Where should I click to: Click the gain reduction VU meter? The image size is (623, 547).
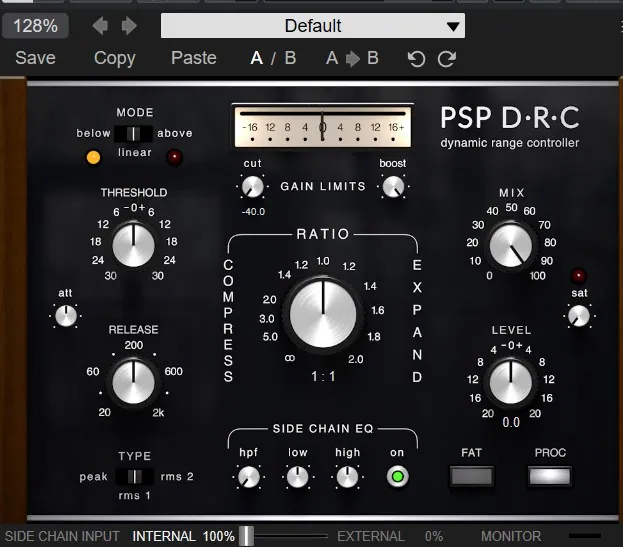(323, 127)
